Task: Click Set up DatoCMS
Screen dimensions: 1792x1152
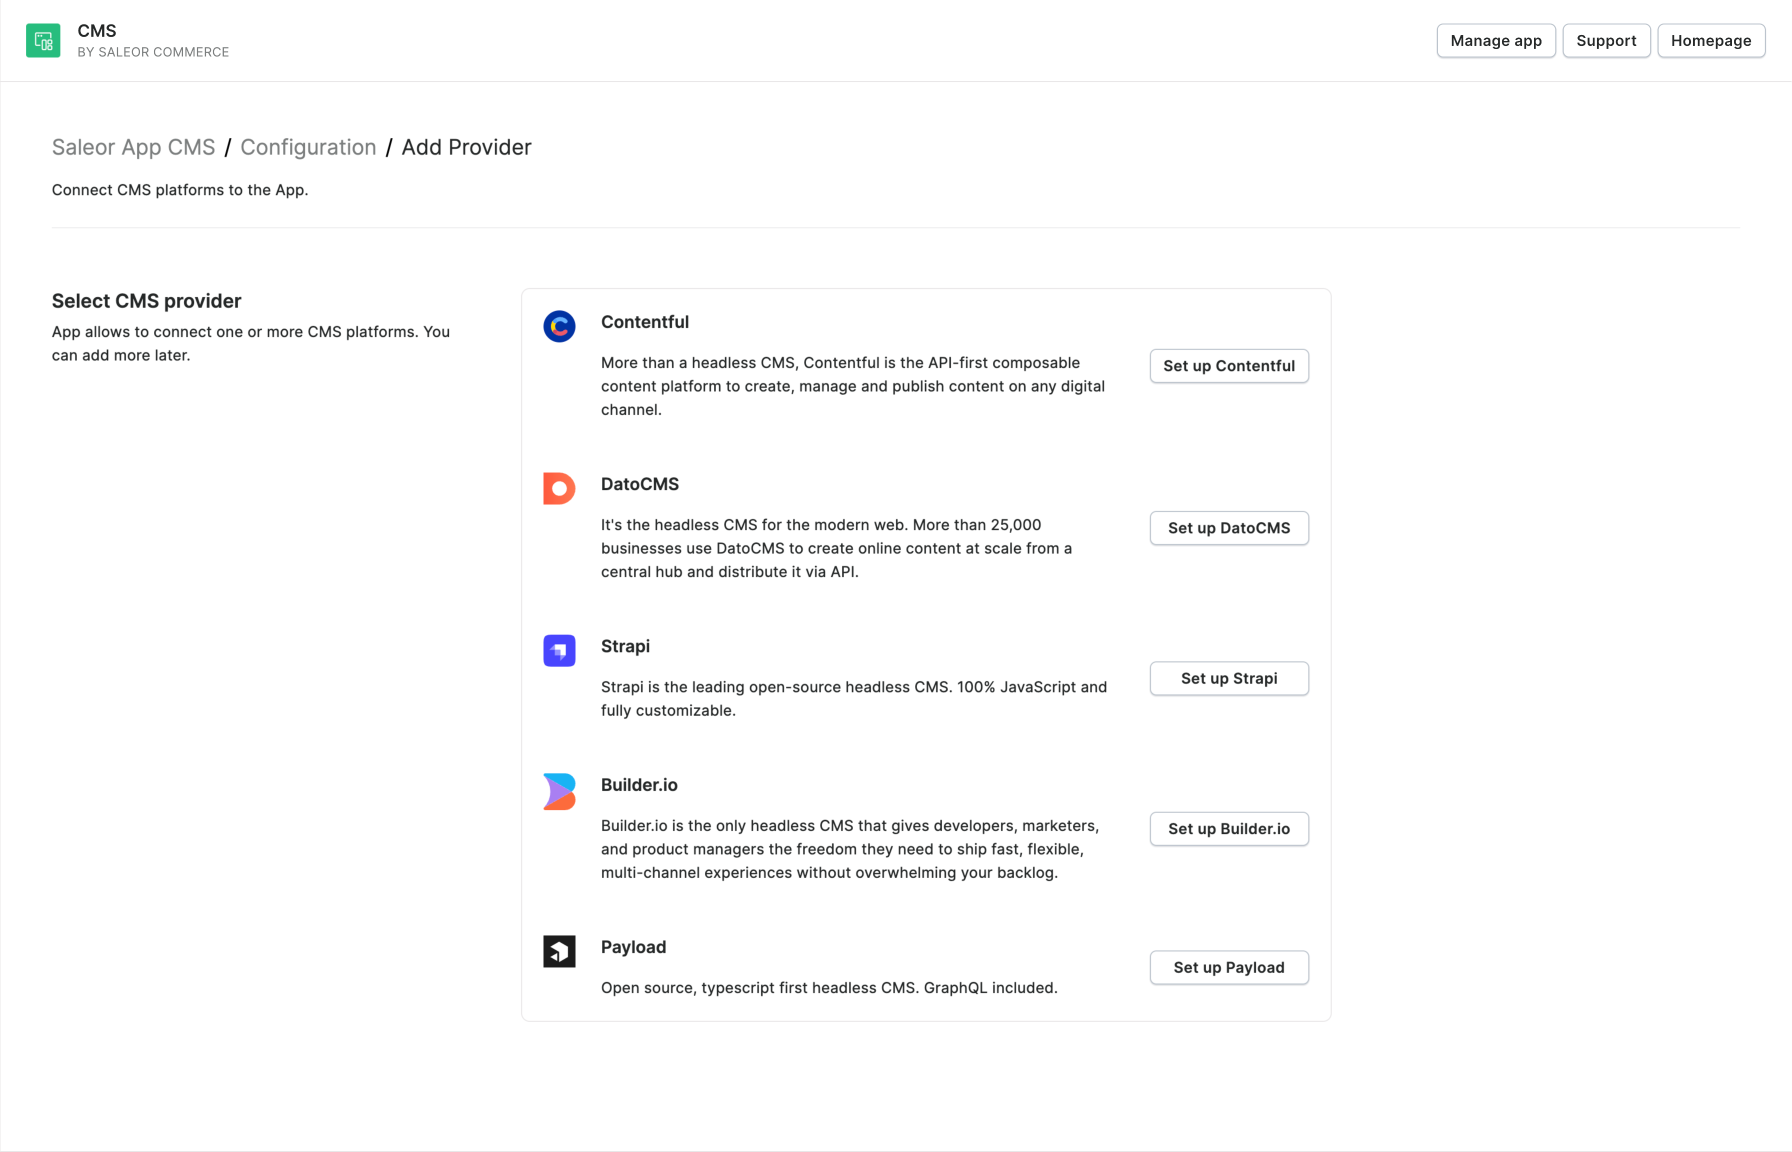Action: 1229,528
